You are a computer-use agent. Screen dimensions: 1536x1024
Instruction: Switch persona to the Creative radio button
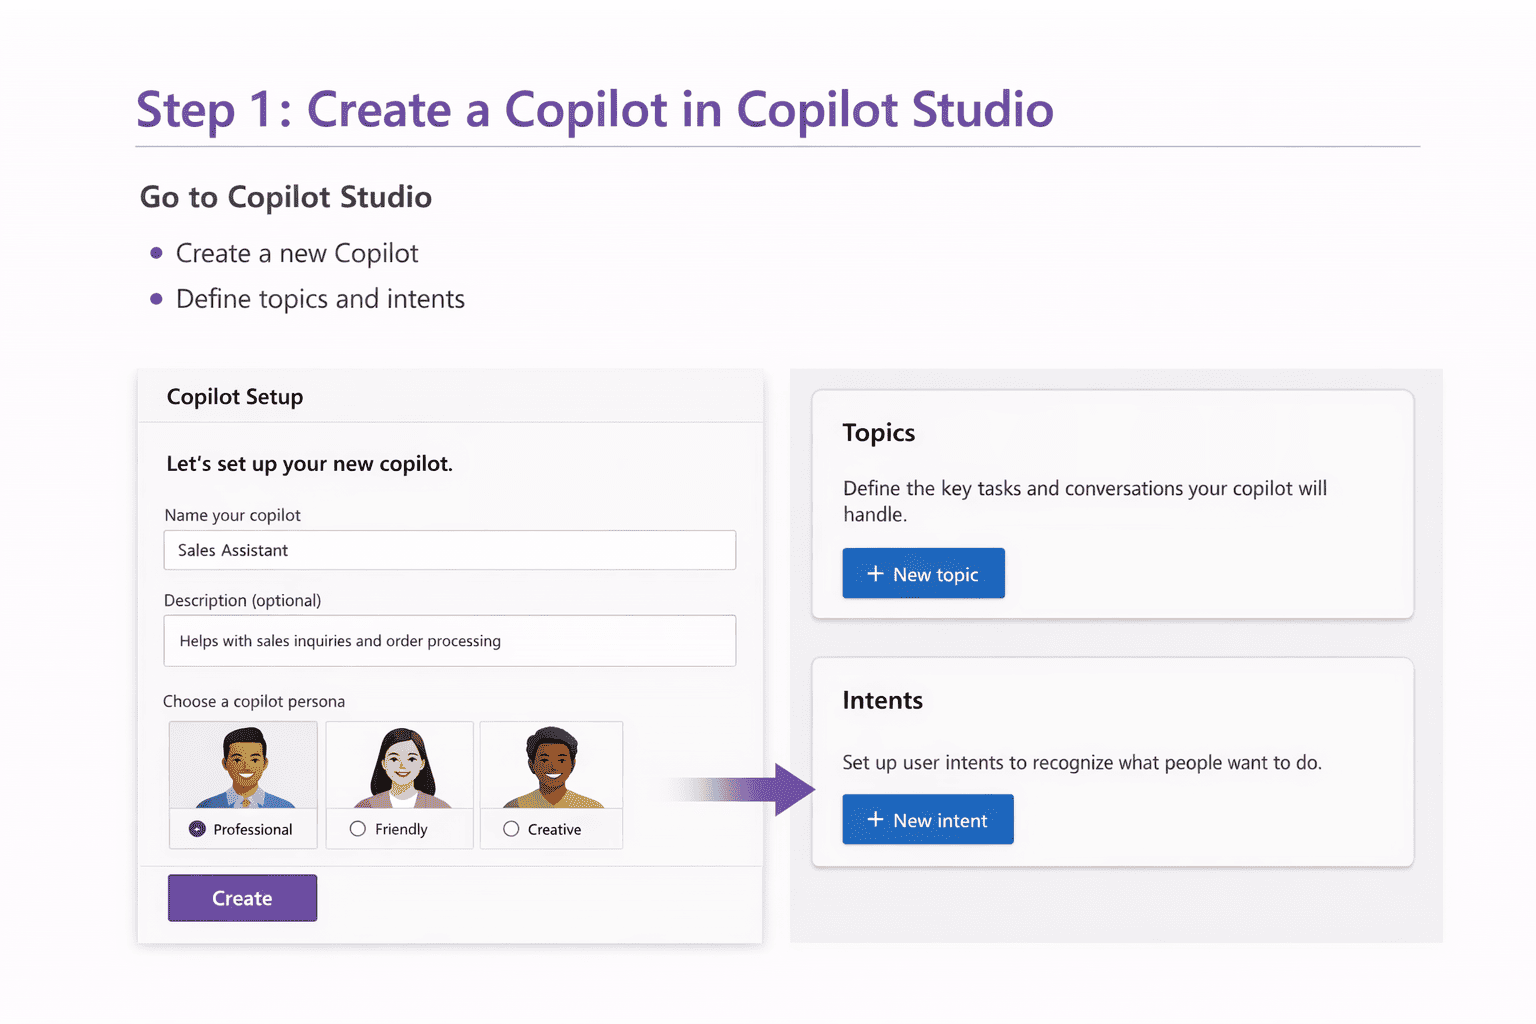511,829
